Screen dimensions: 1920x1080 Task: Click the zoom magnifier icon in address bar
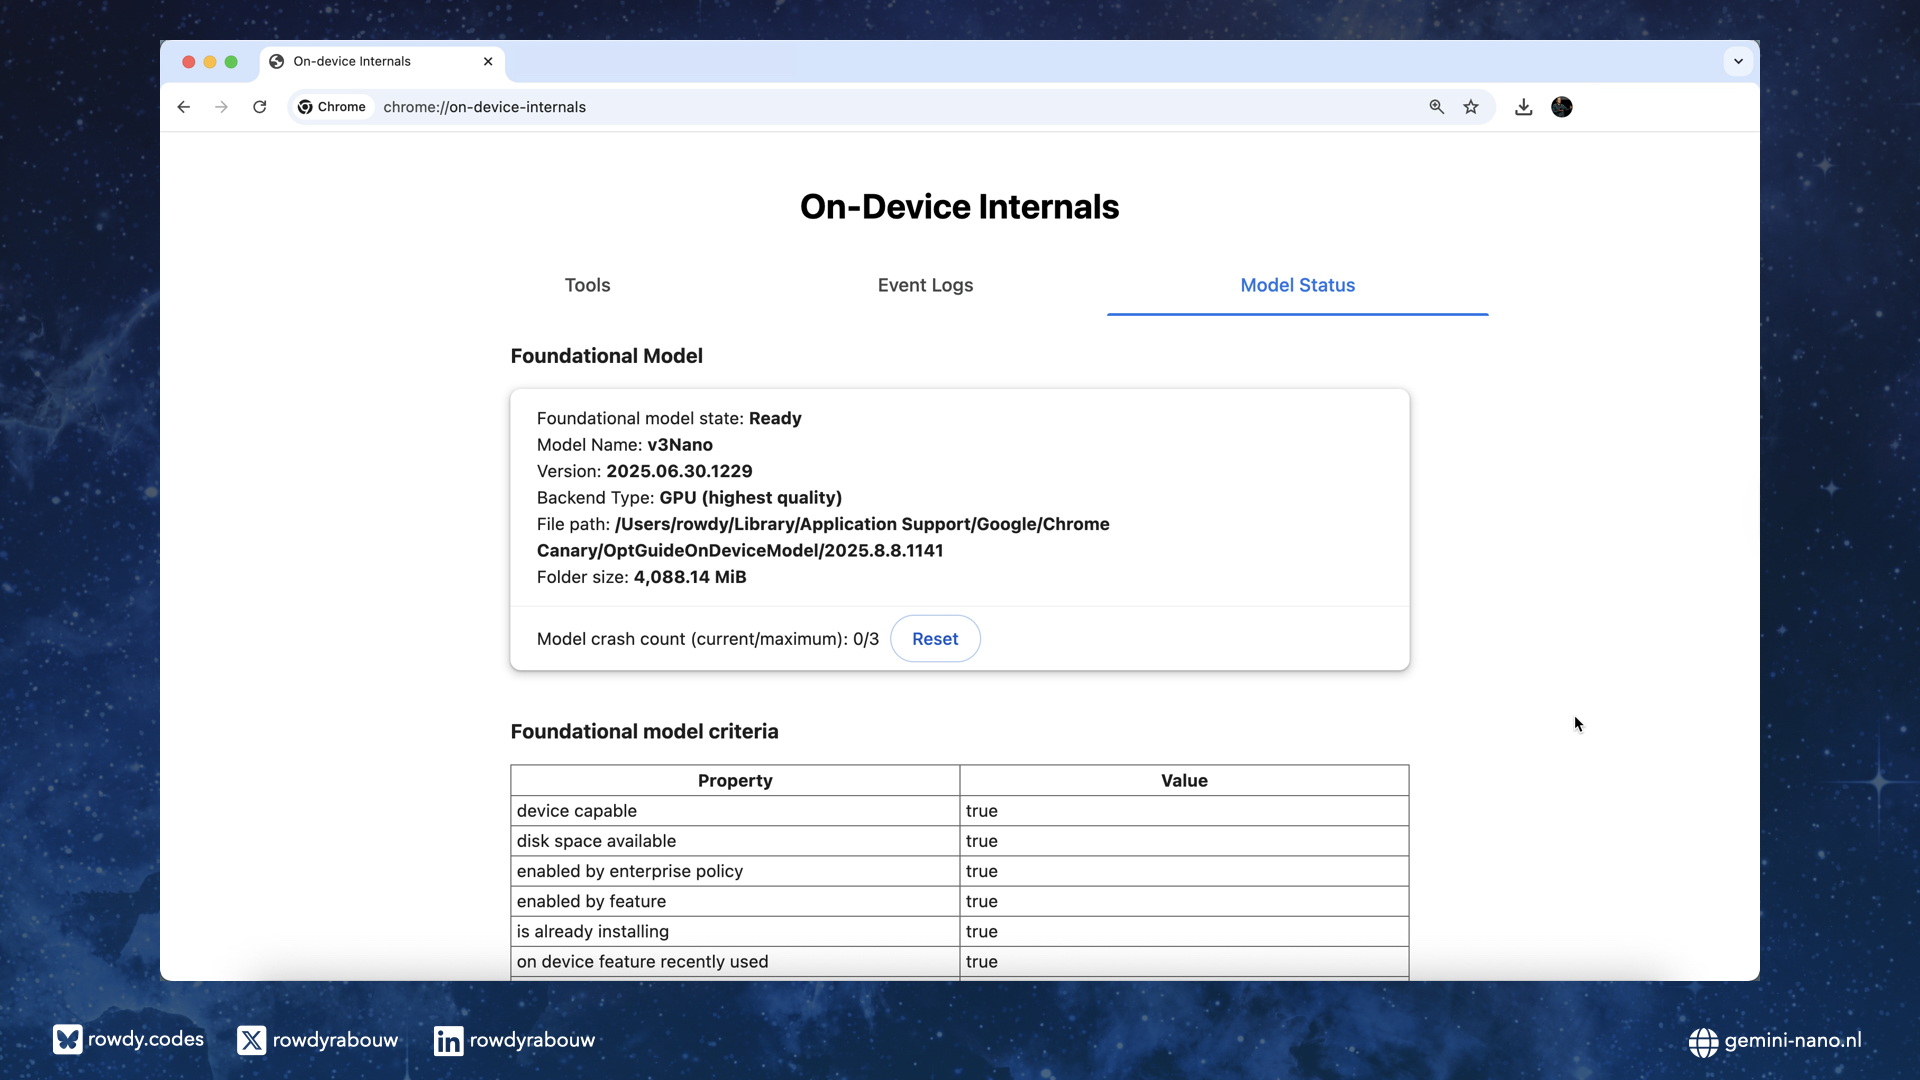[x=1436, y=107]
